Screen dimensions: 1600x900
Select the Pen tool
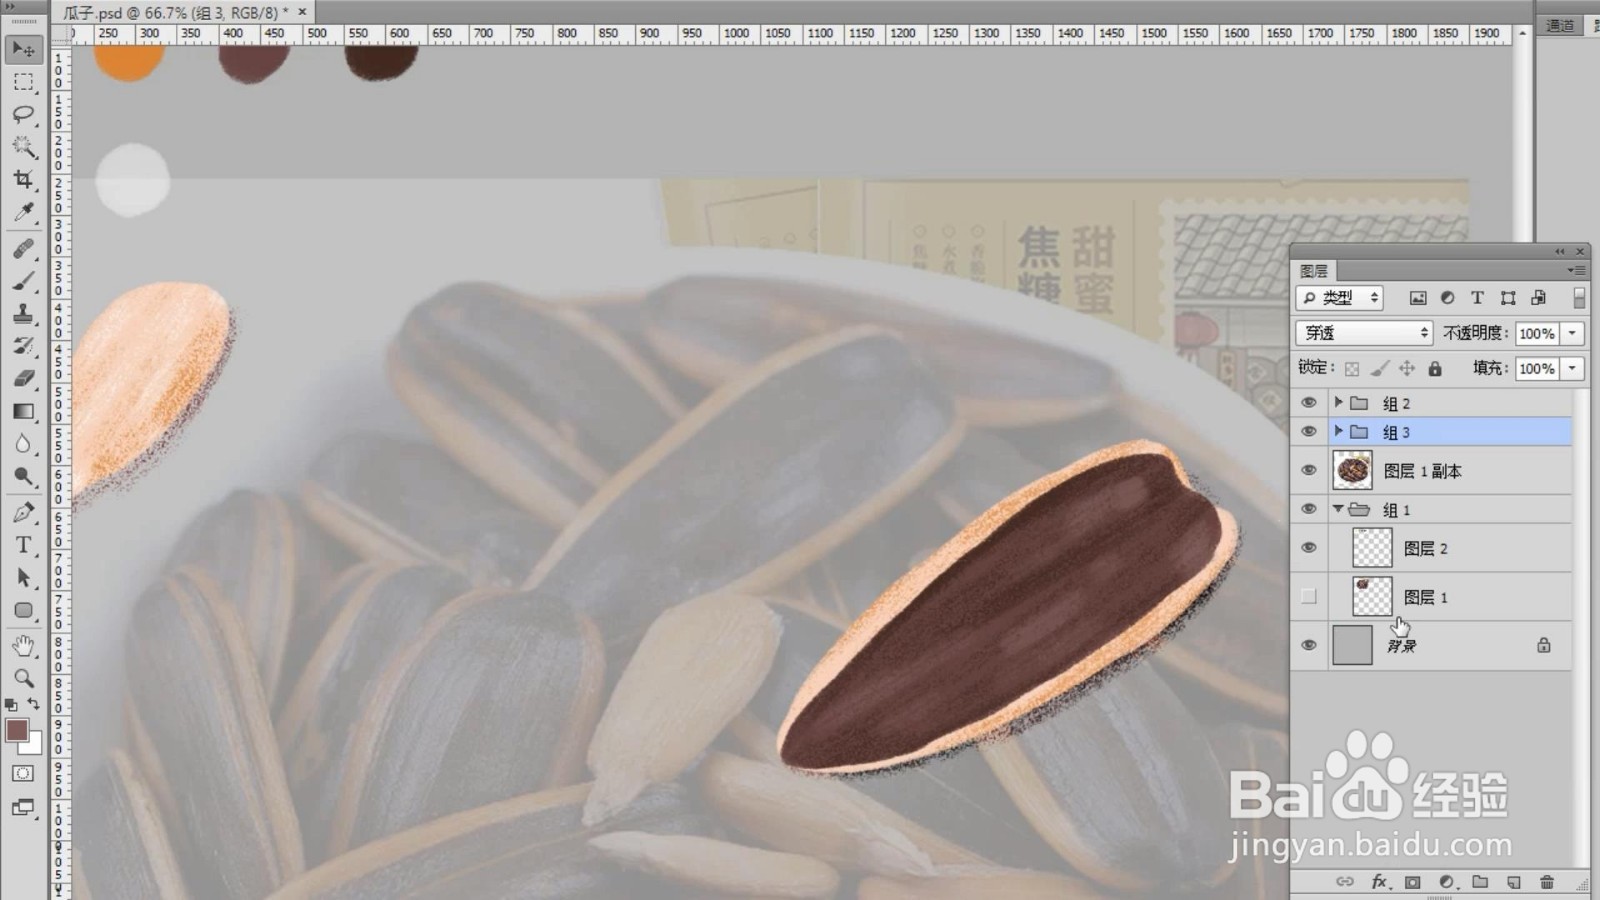coord(23,513)
